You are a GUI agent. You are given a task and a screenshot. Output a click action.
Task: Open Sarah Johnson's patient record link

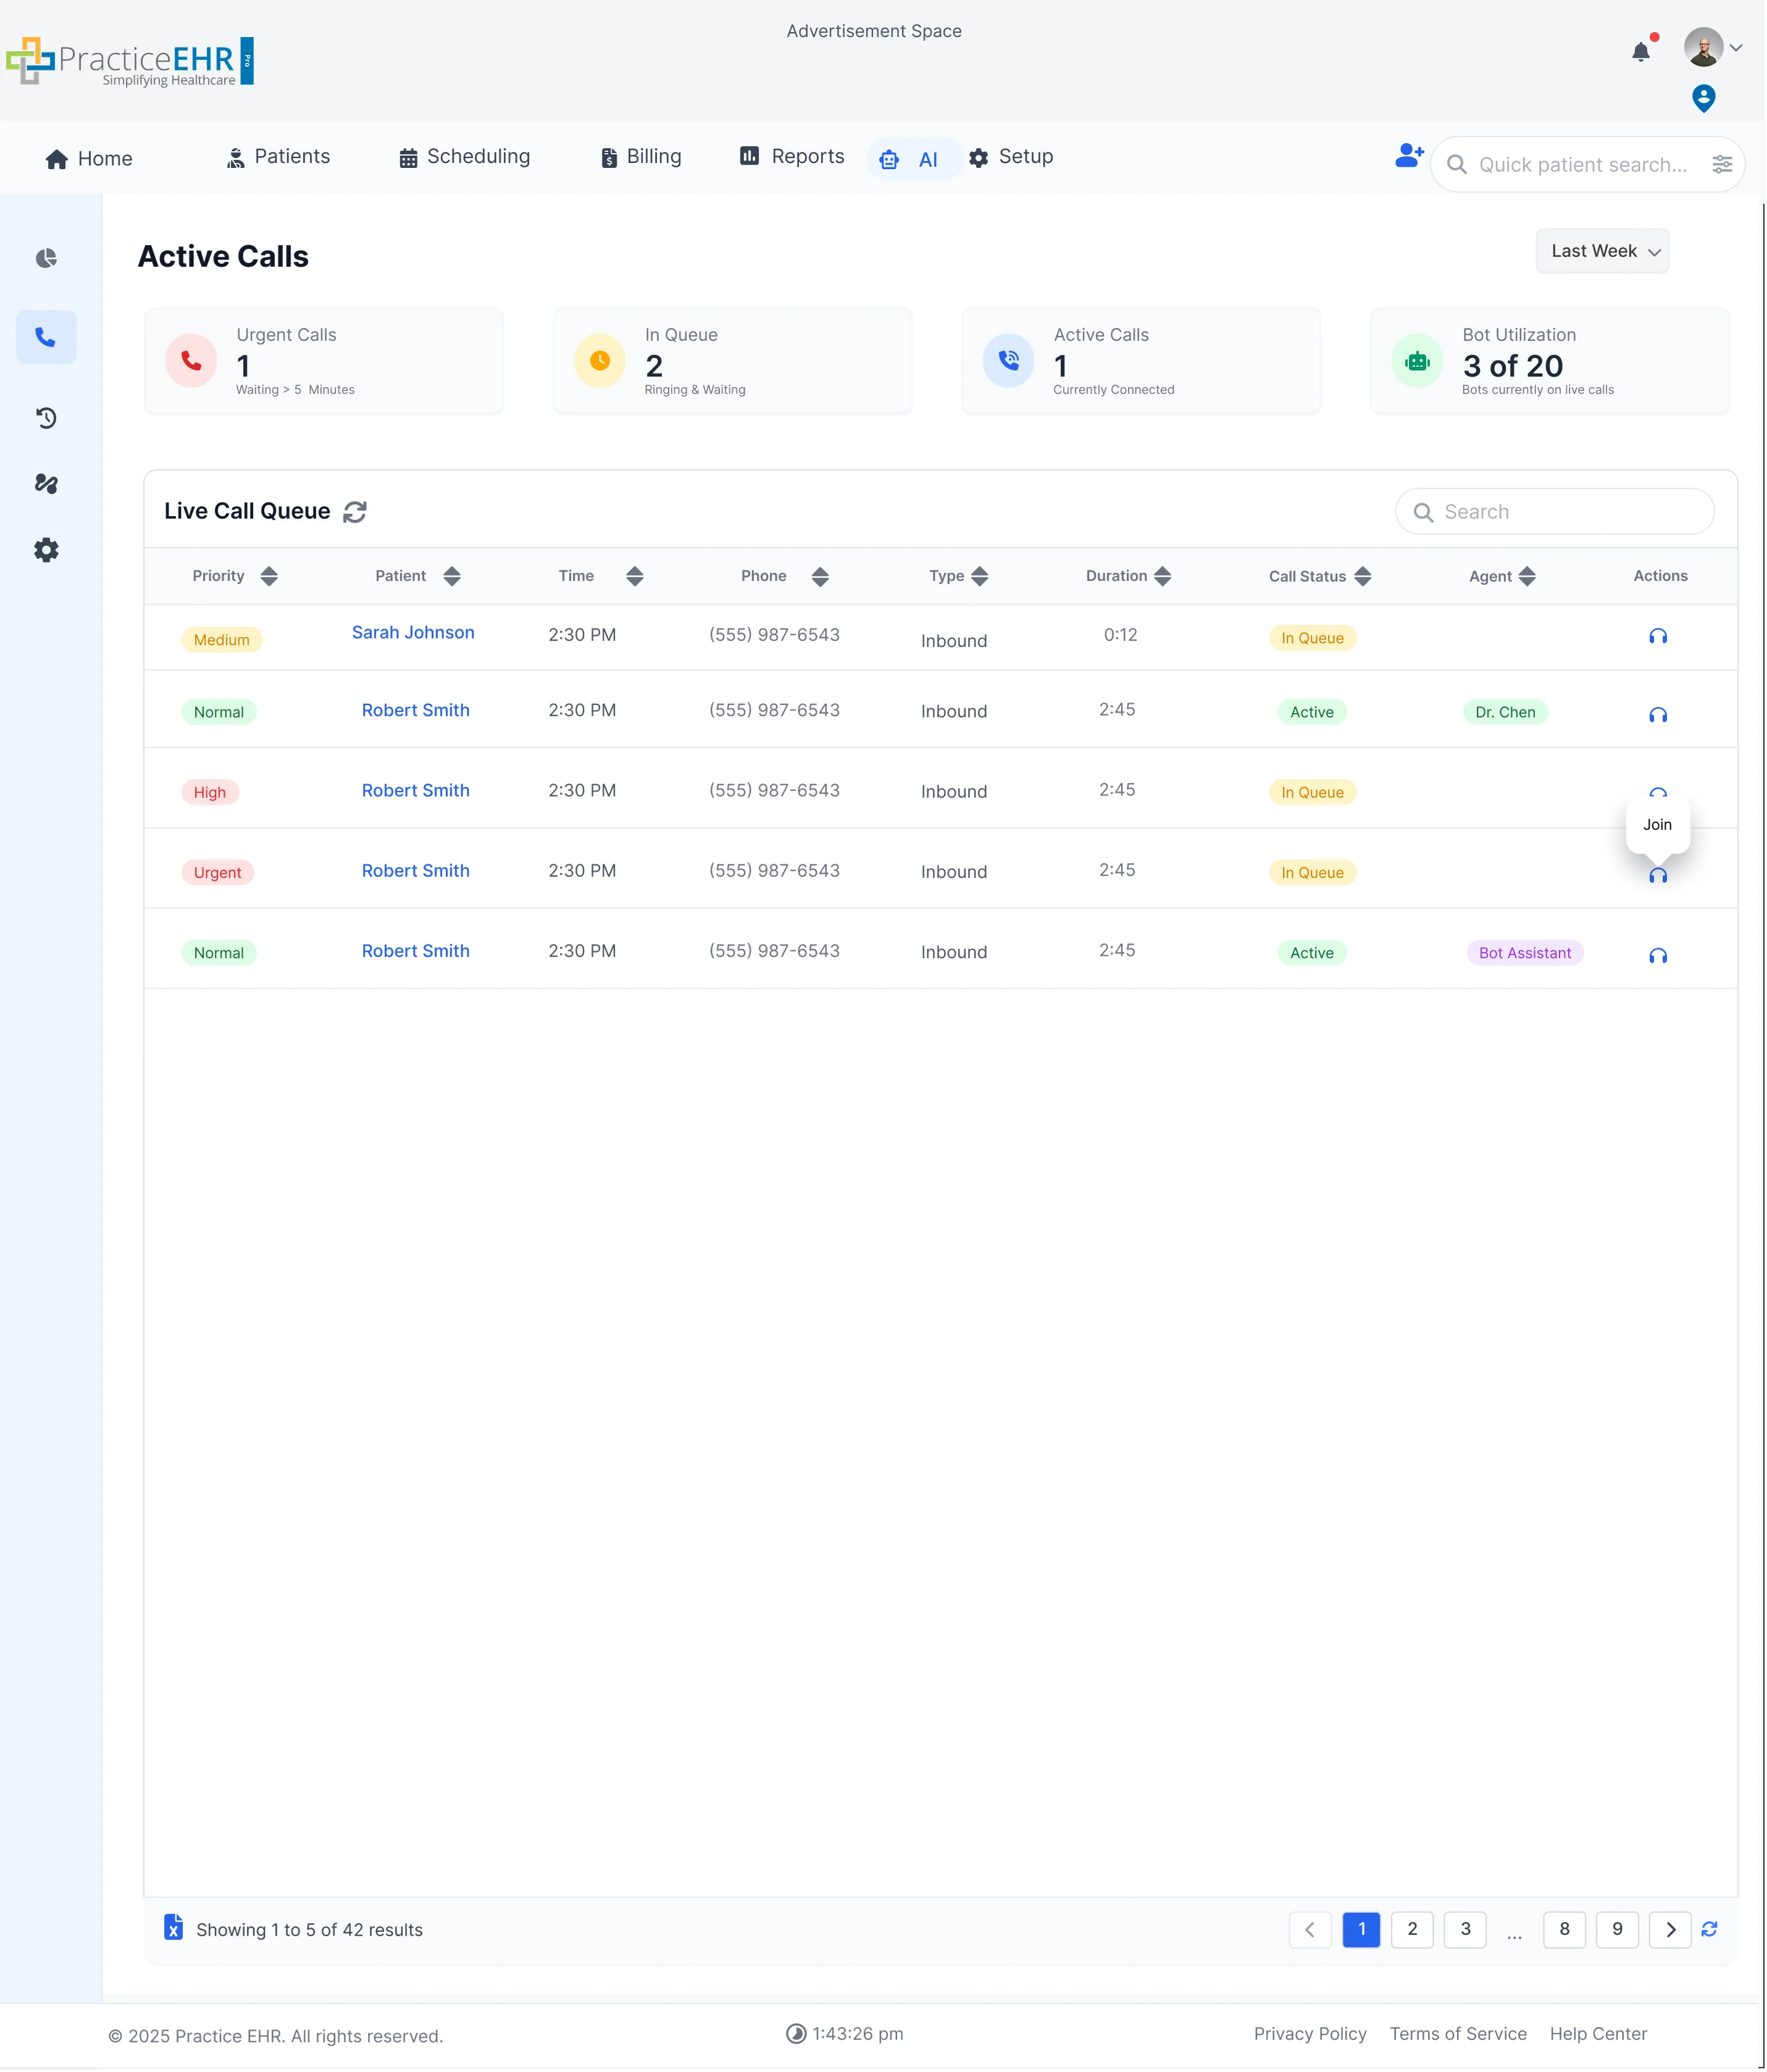click(x=413, y=632)
